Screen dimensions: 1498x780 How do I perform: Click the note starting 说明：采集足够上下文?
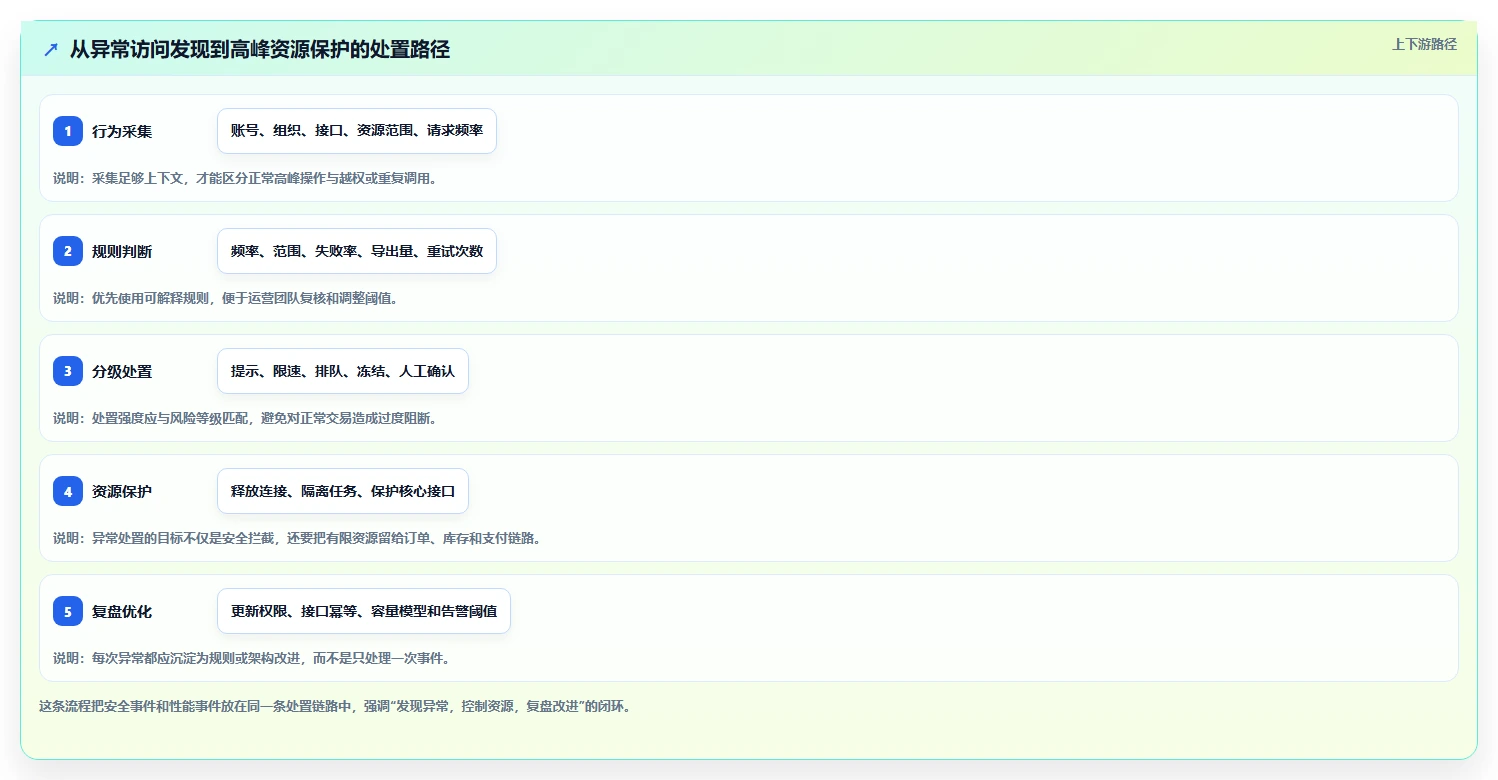[x=245, y=178]
